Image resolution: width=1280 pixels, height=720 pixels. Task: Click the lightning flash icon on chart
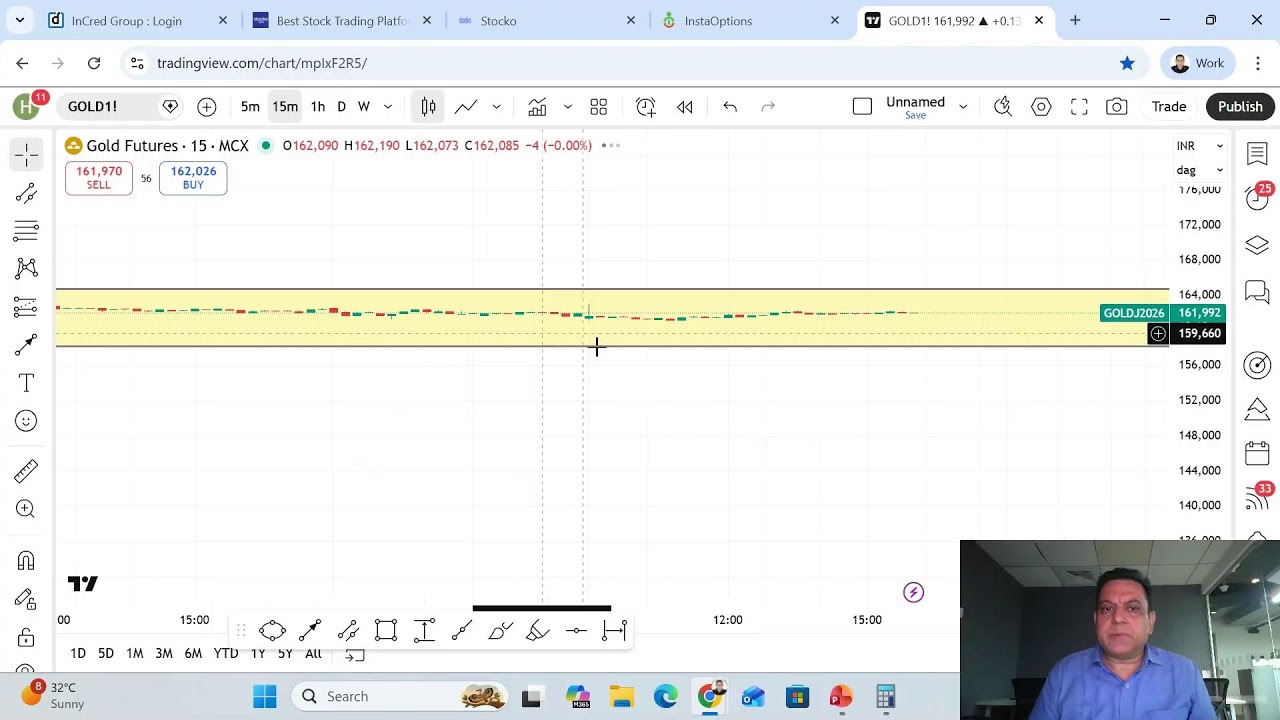(x=914, y=593)
